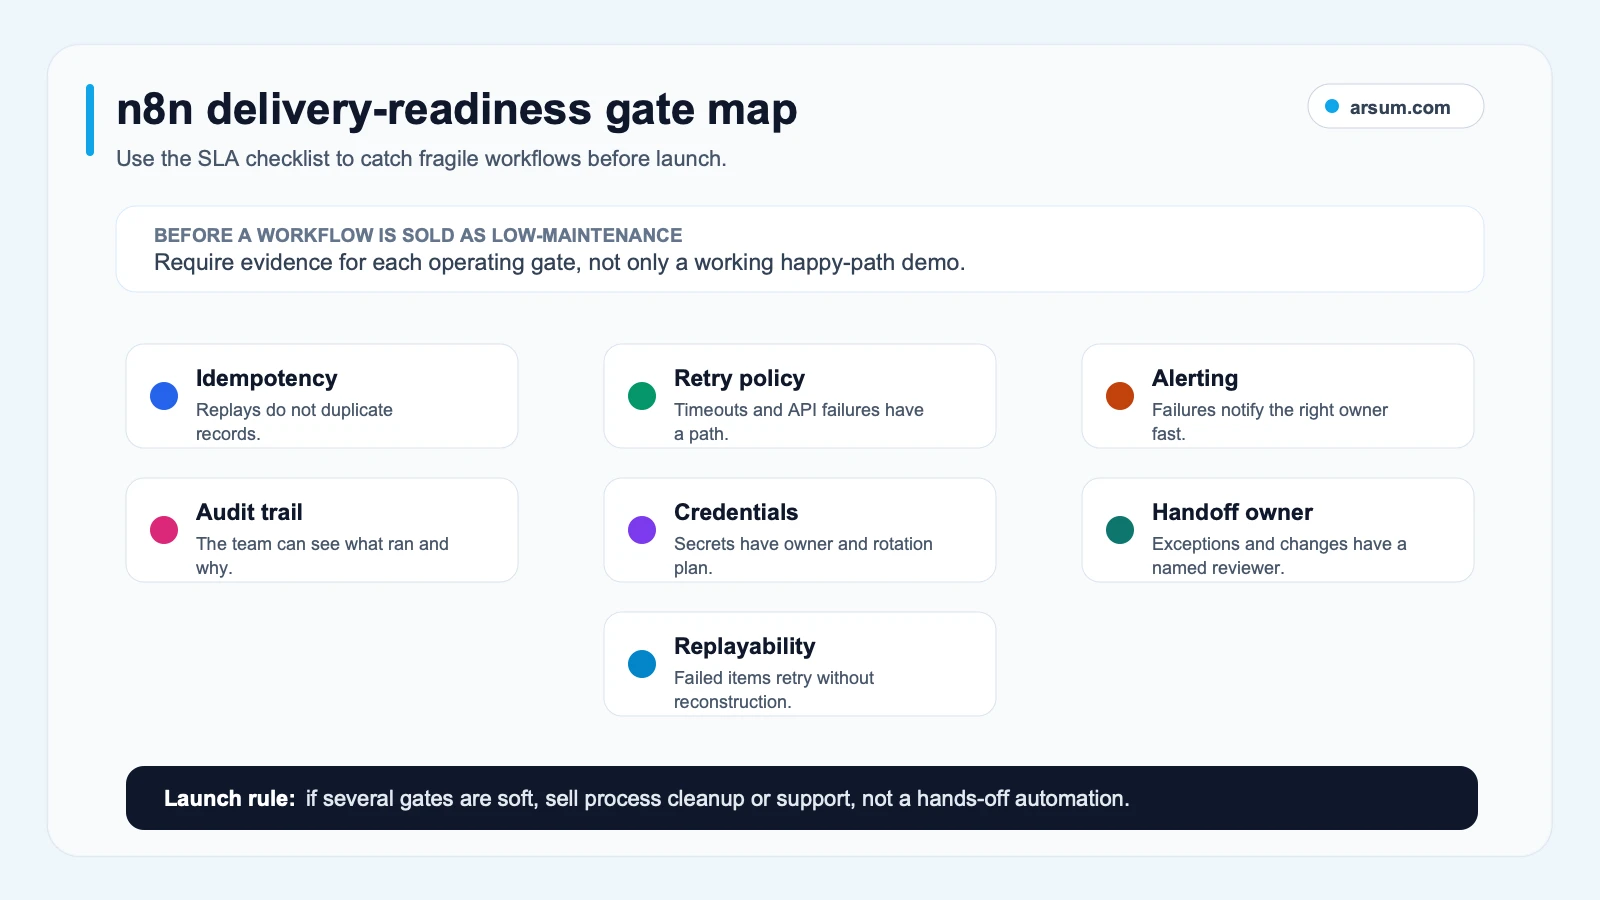Select the Audit trail heading
Image resolution: width=1600 pixels, height=900 pixels.
[249, 512]
